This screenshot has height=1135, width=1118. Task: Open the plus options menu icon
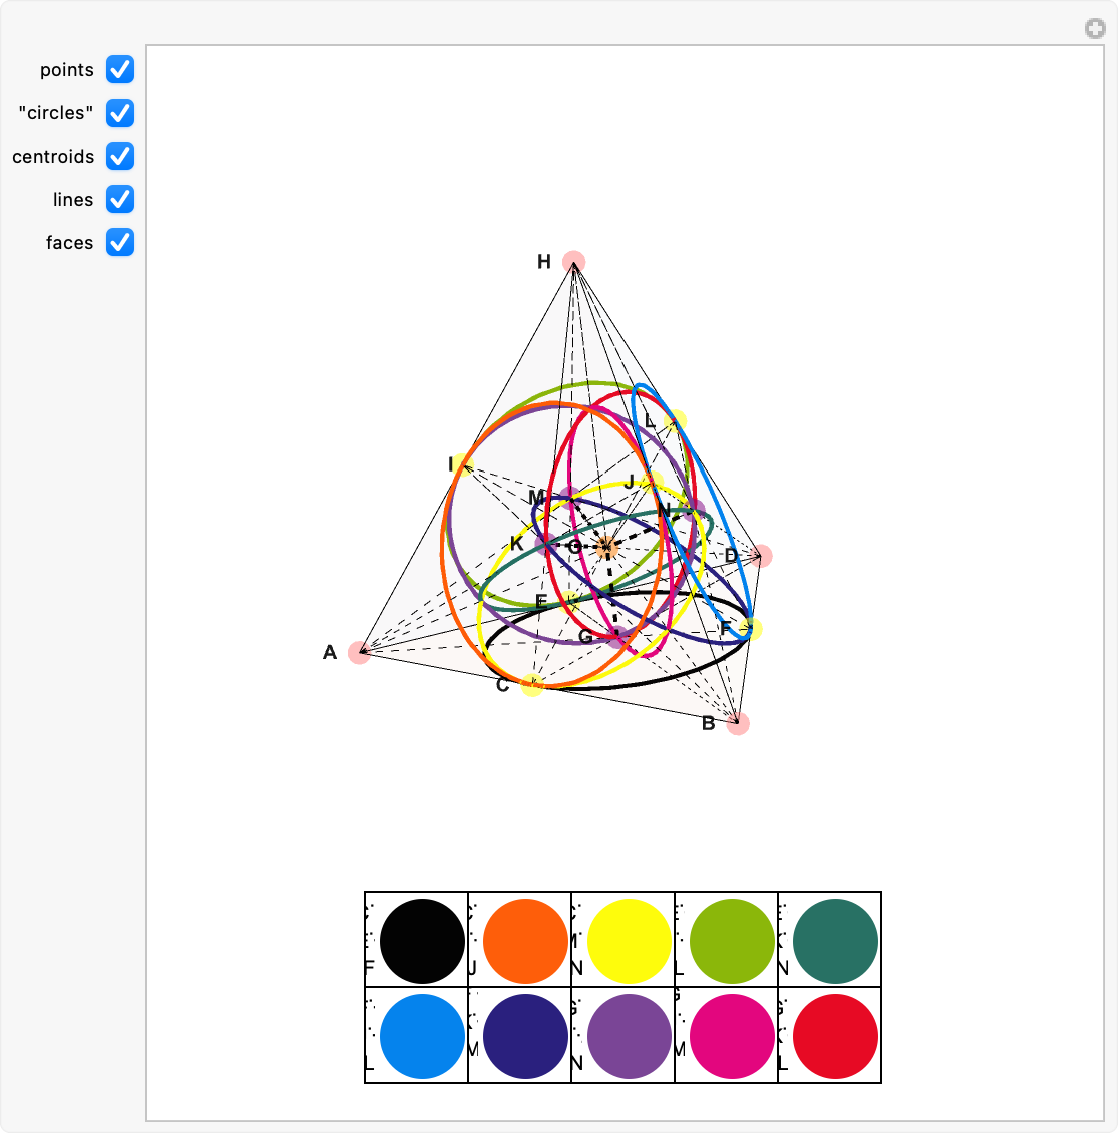click(1095, 28)
